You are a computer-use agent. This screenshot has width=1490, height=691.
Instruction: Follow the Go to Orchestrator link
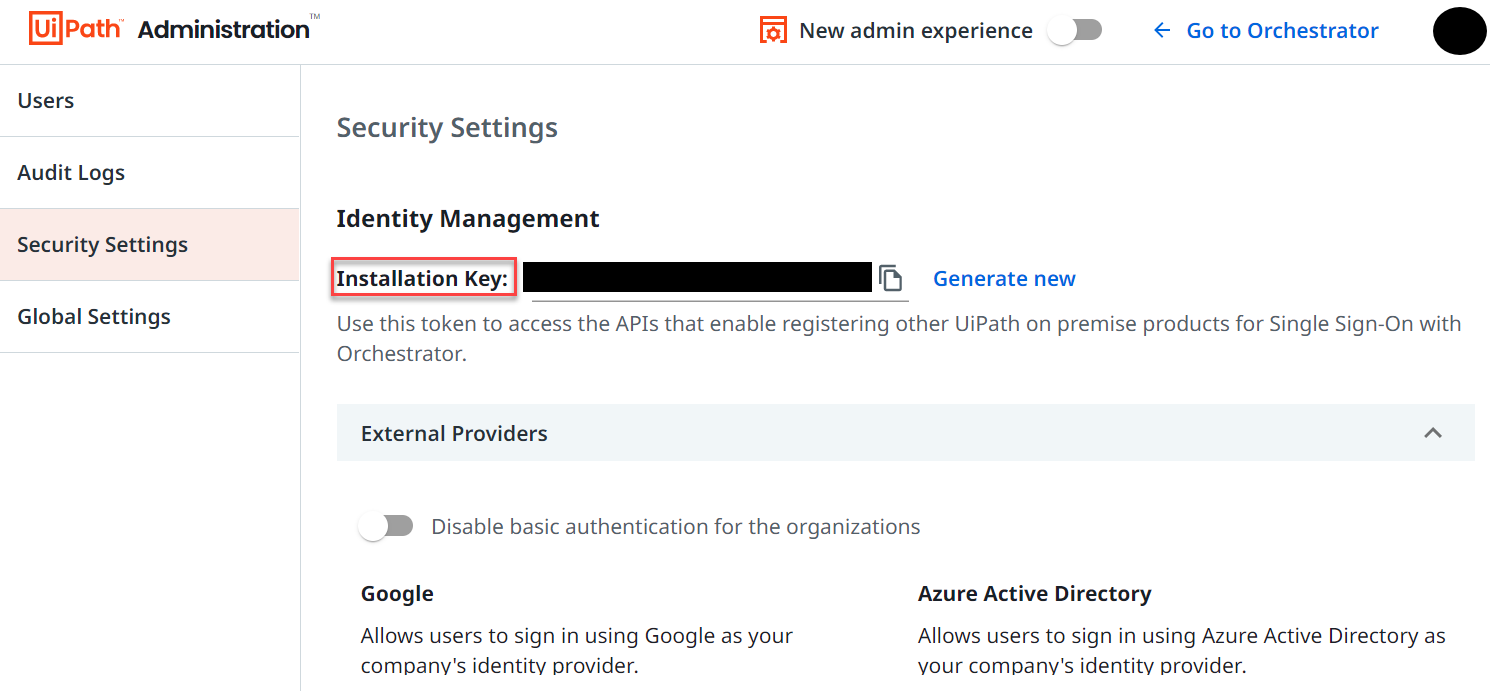point(1282,31)
